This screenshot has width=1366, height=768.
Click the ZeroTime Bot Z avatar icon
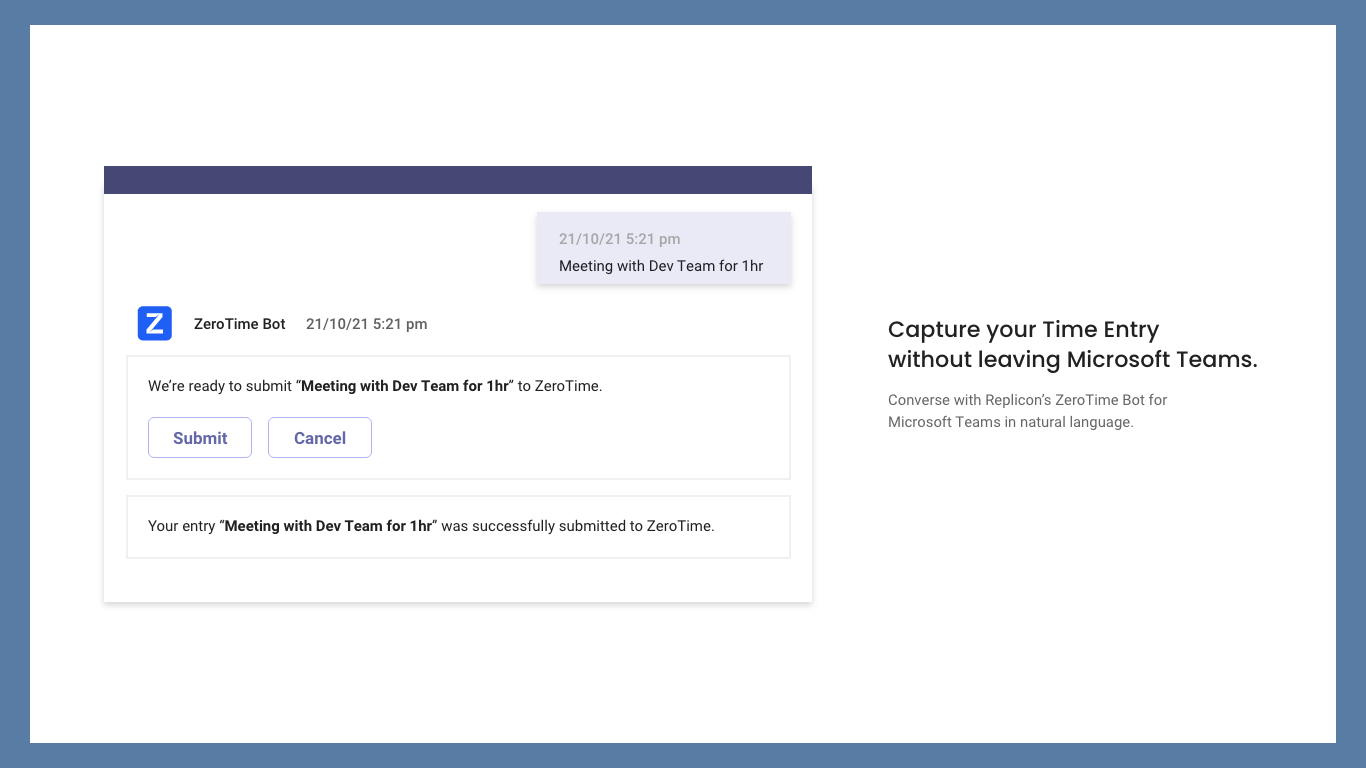coord(155,324)
